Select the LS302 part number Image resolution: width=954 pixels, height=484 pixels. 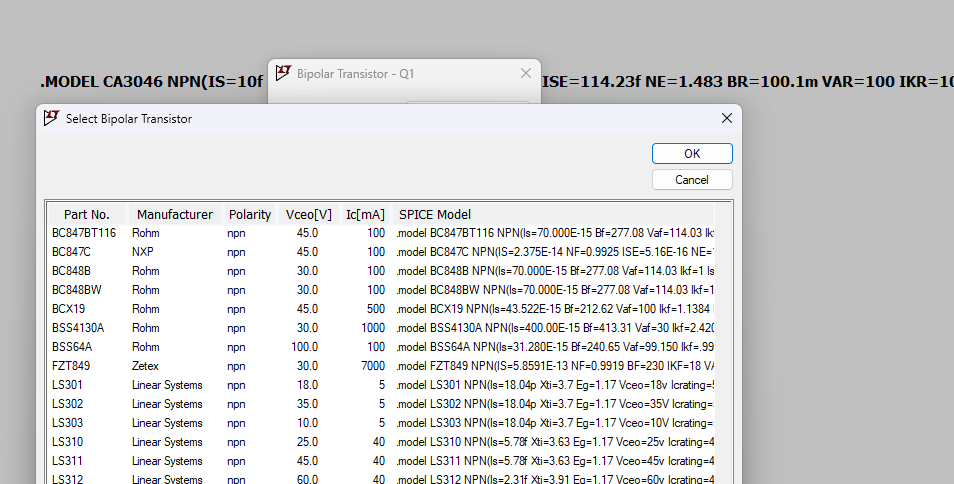pyautogui.click(x=67, y=404)
